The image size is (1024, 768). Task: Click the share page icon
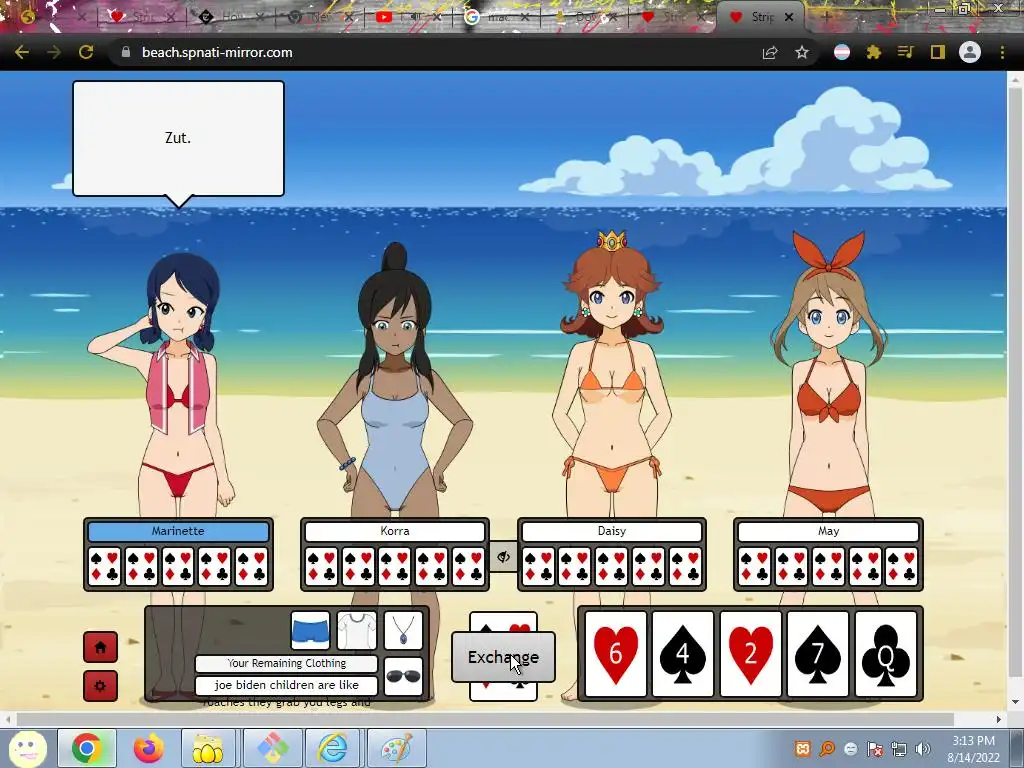pyautogui.click(x=770, y=52)
